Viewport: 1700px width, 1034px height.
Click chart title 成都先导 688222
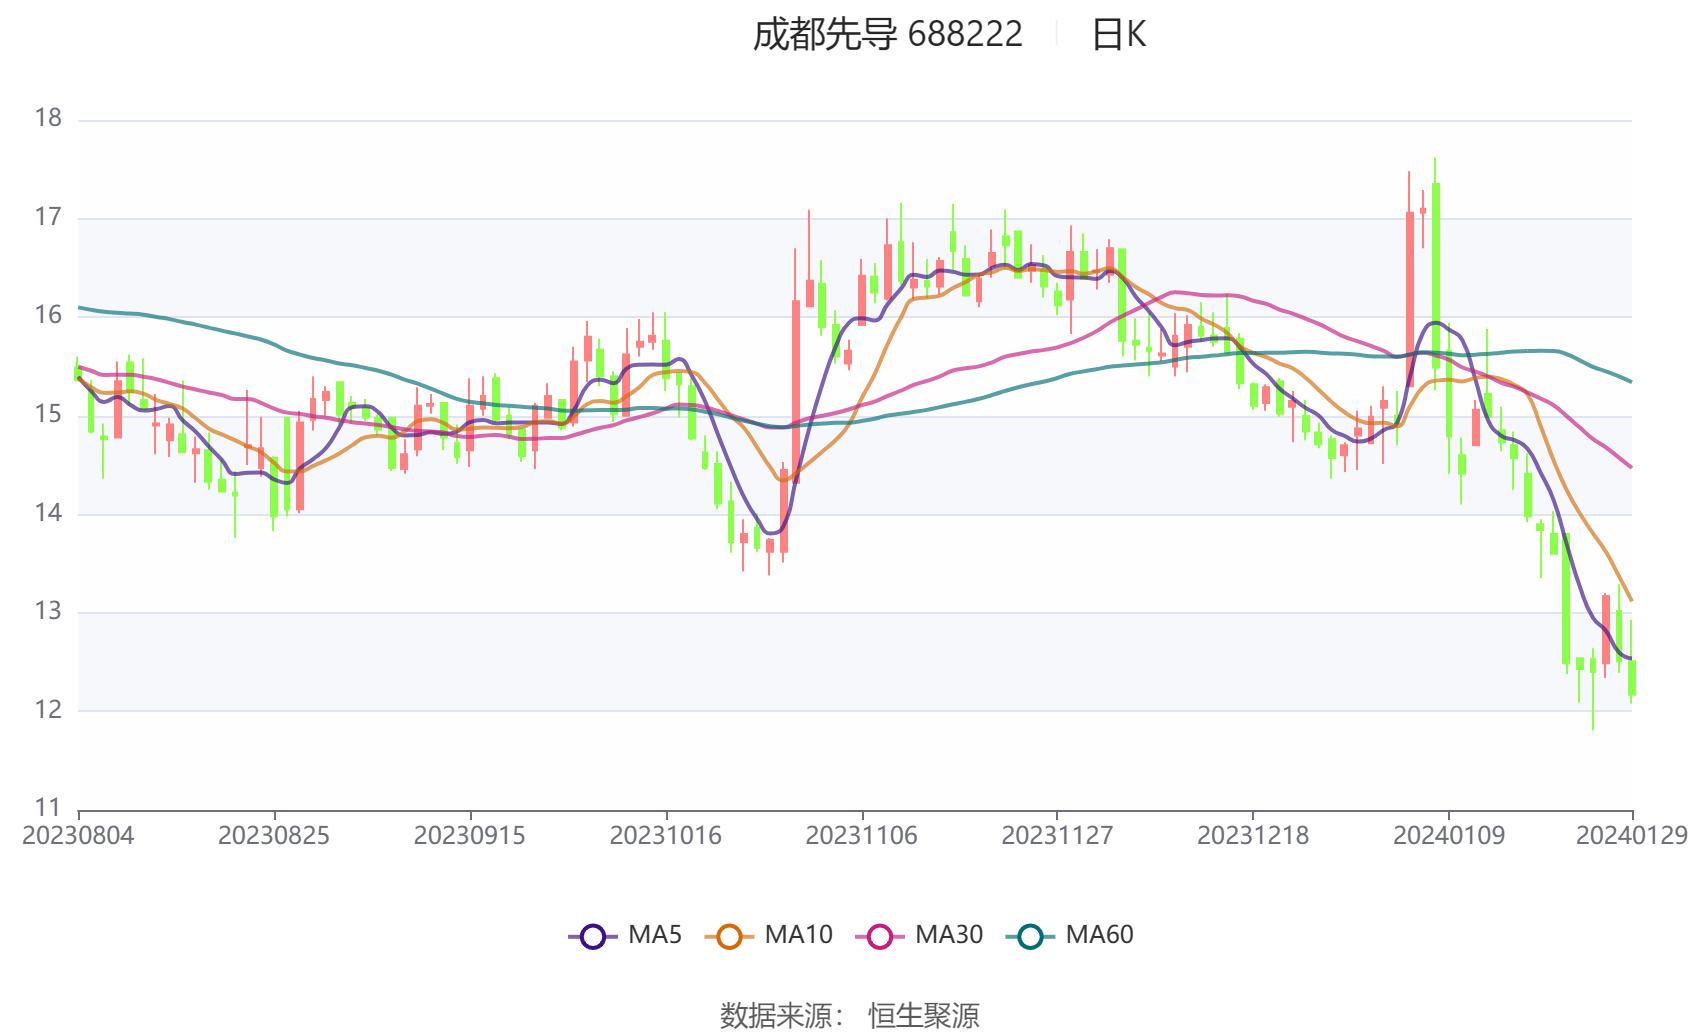click(888, 35)
